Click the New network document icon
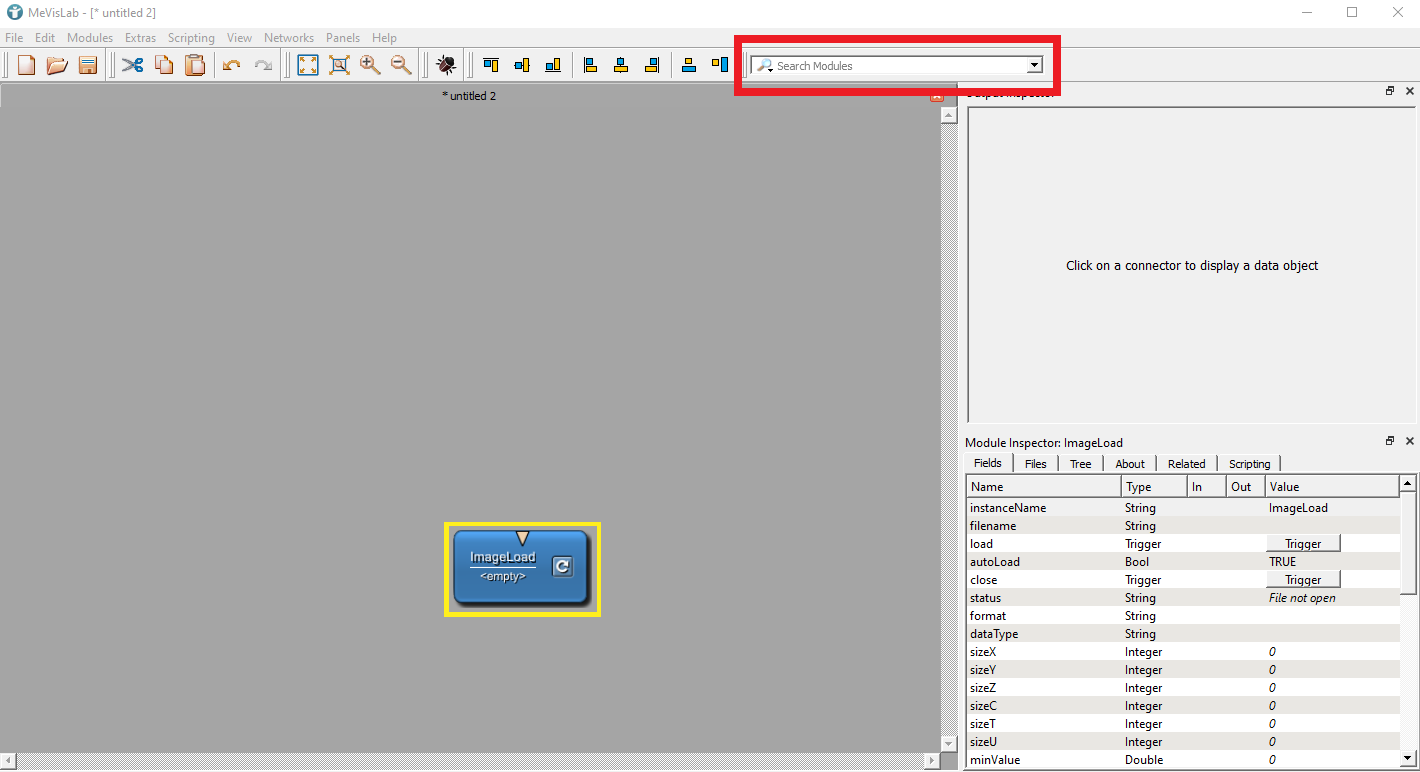This screenshot has height=772, width=1420. pos(27,65)
